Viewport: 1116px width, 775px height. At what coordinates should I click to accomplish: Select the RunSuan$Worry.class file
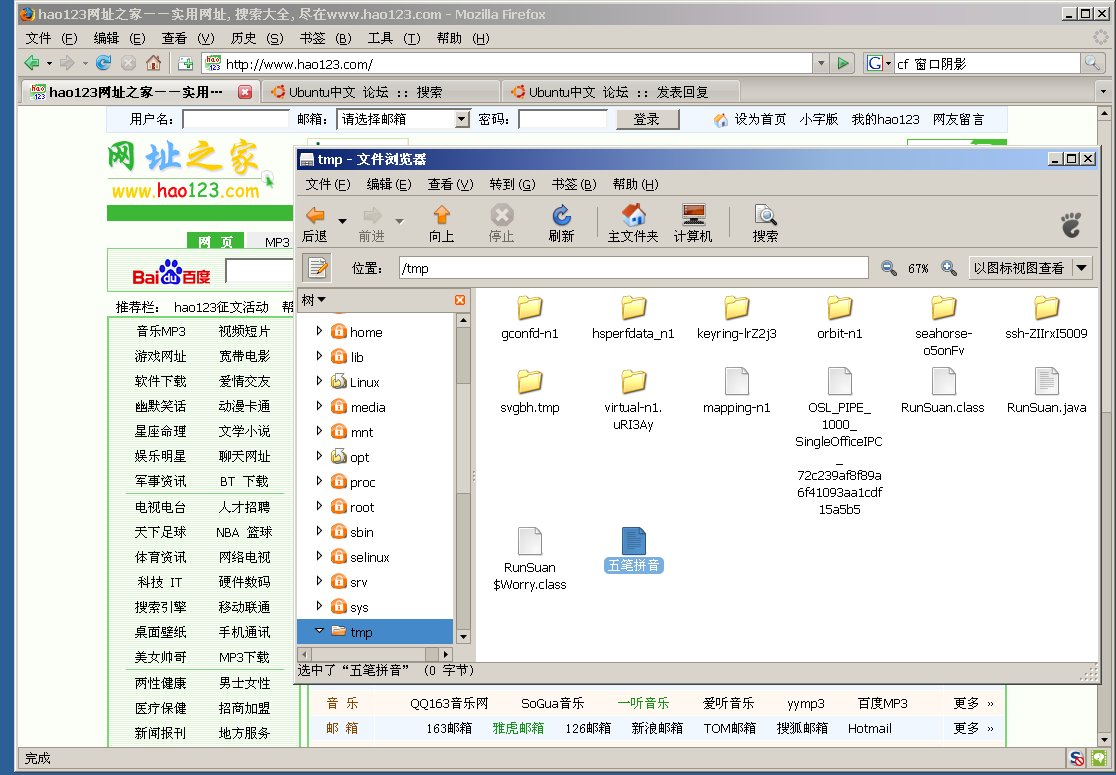pos(530,541)
